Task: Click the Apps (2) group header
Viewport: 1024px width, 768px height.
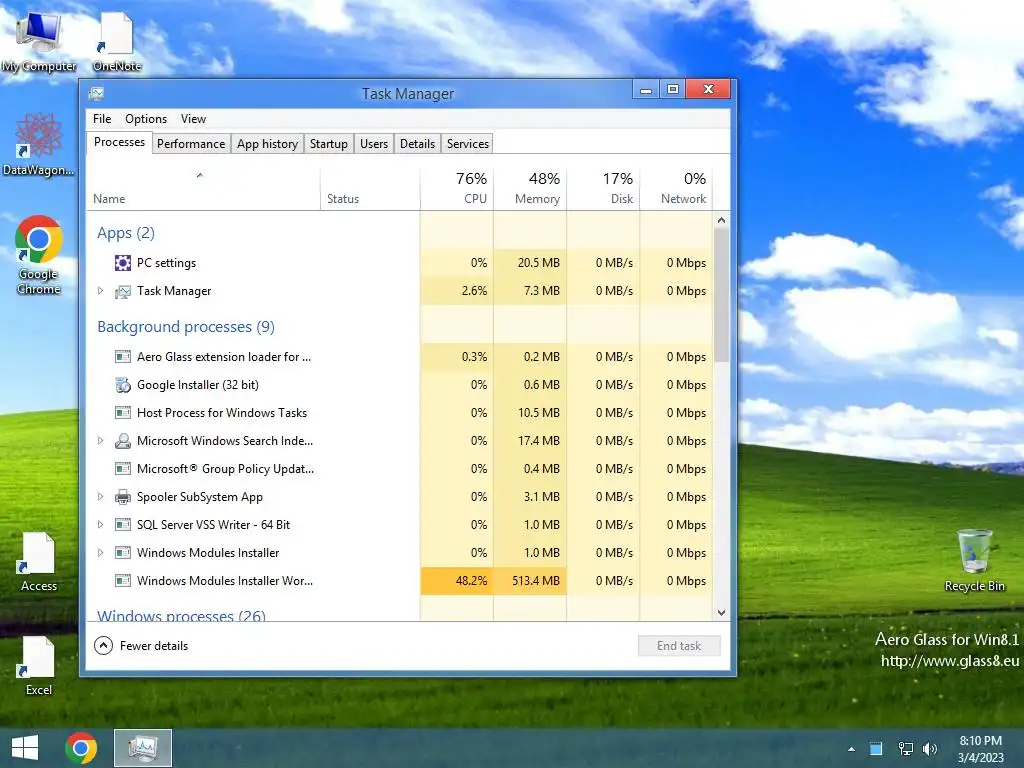Action: (126, 233)
